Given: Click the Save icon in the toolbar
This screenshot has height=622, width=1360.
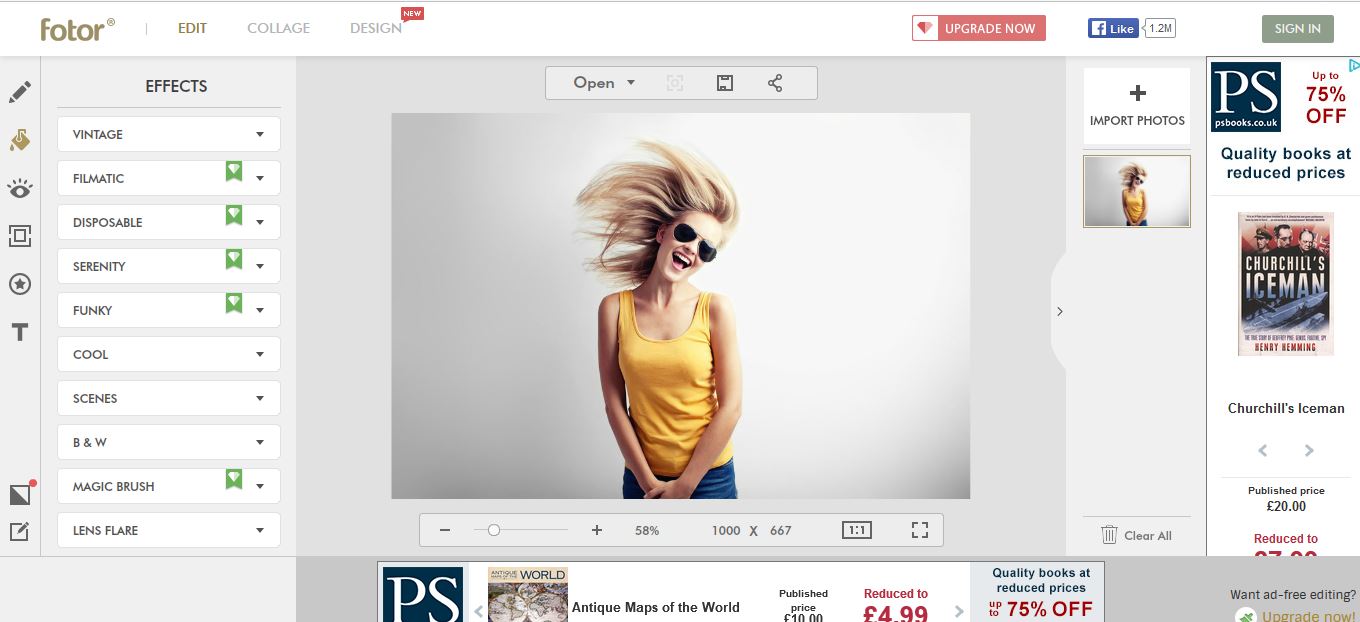Looking at the screenshot, I should coord(724,83).
